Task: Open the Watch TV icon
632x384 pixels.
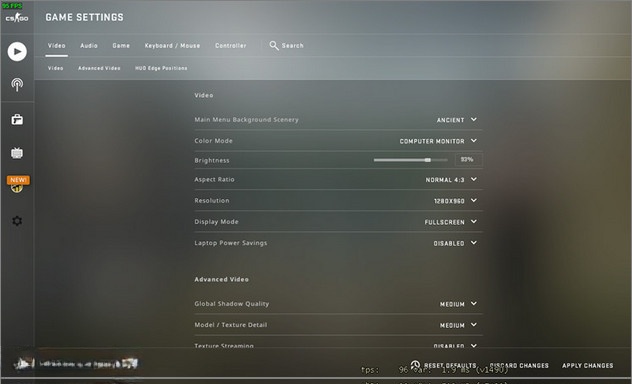Action: point(17,153)
